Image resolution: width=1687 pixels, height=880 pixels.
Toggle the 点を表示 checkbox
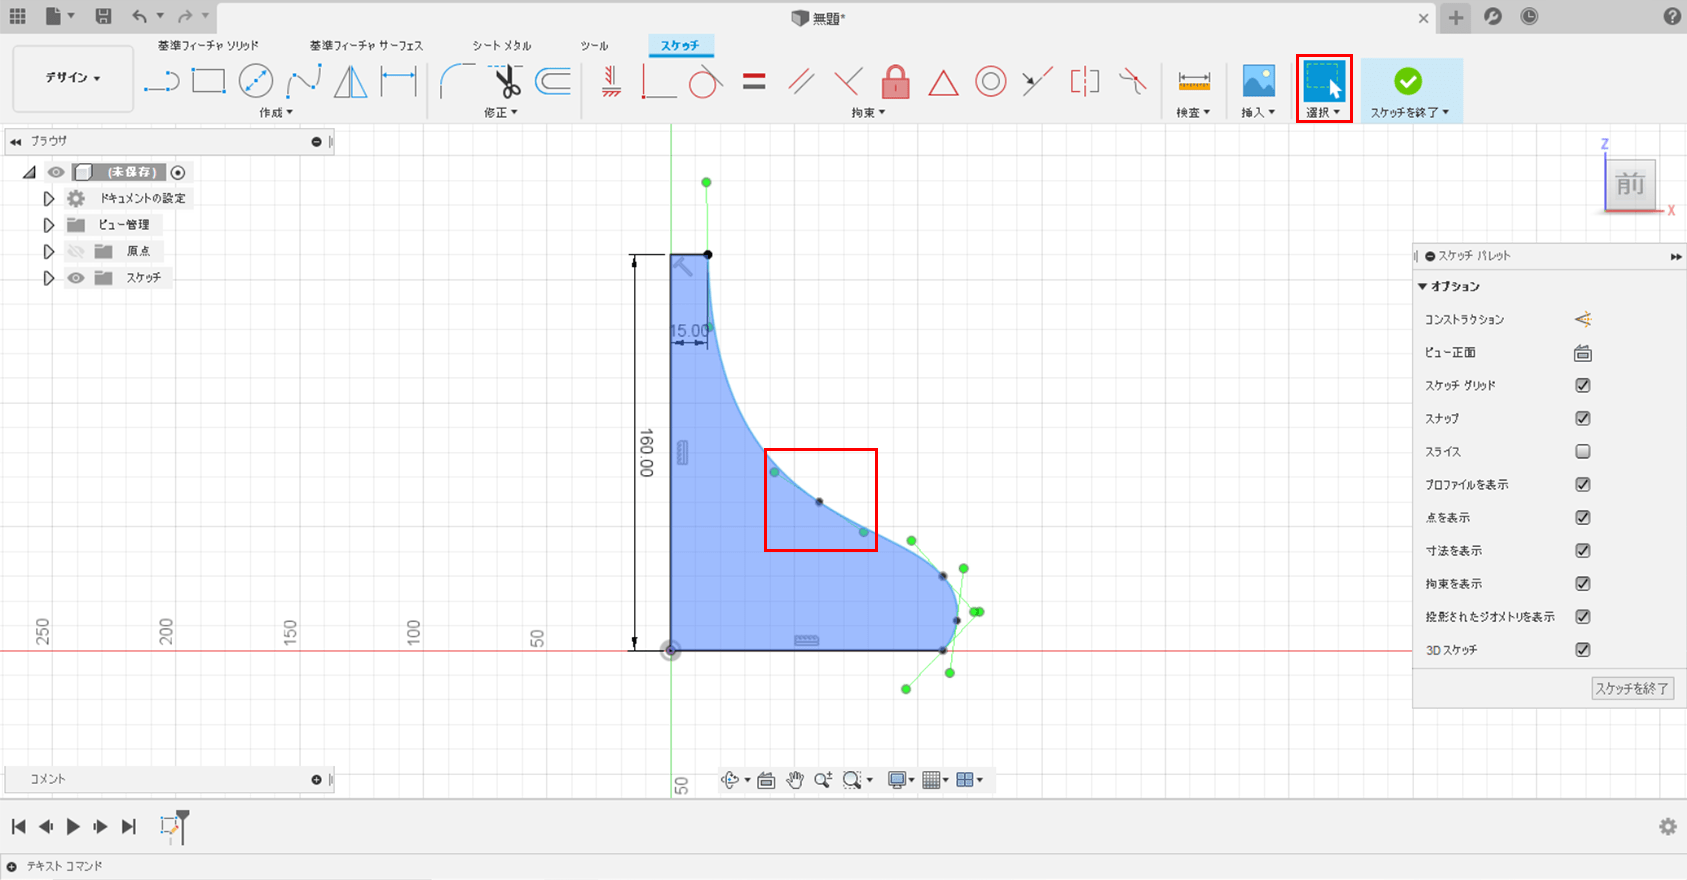(1583, 517)
